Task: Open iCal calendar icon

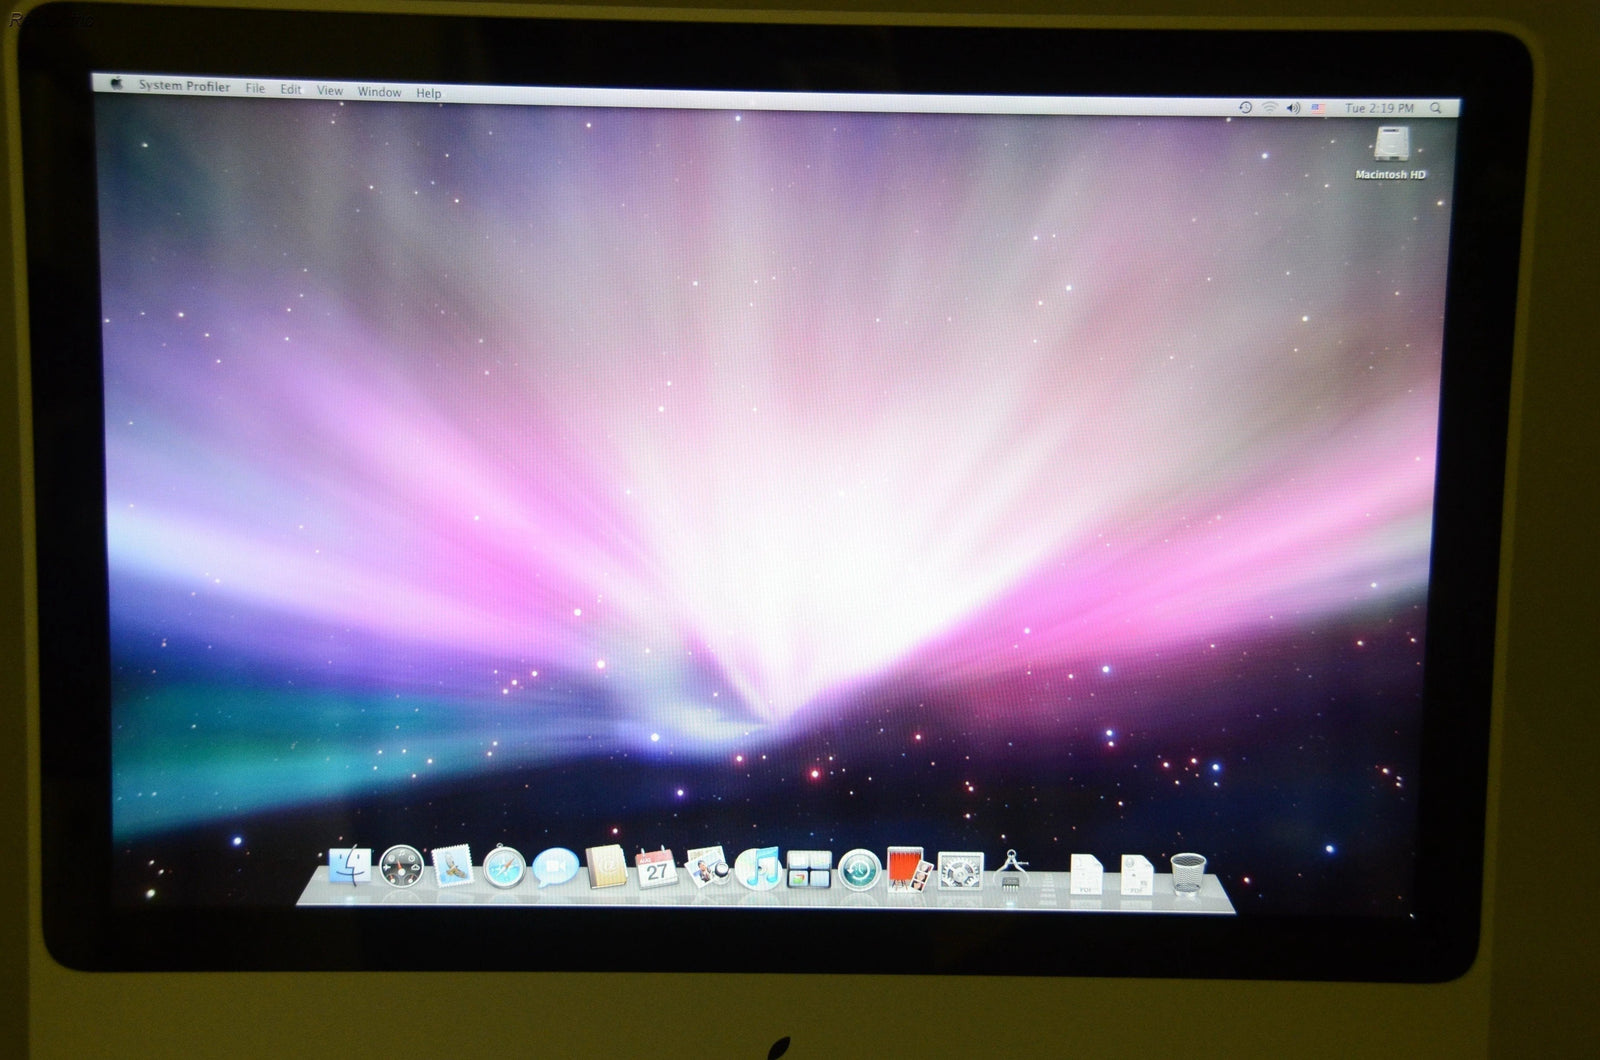Action: pos(657,868)
